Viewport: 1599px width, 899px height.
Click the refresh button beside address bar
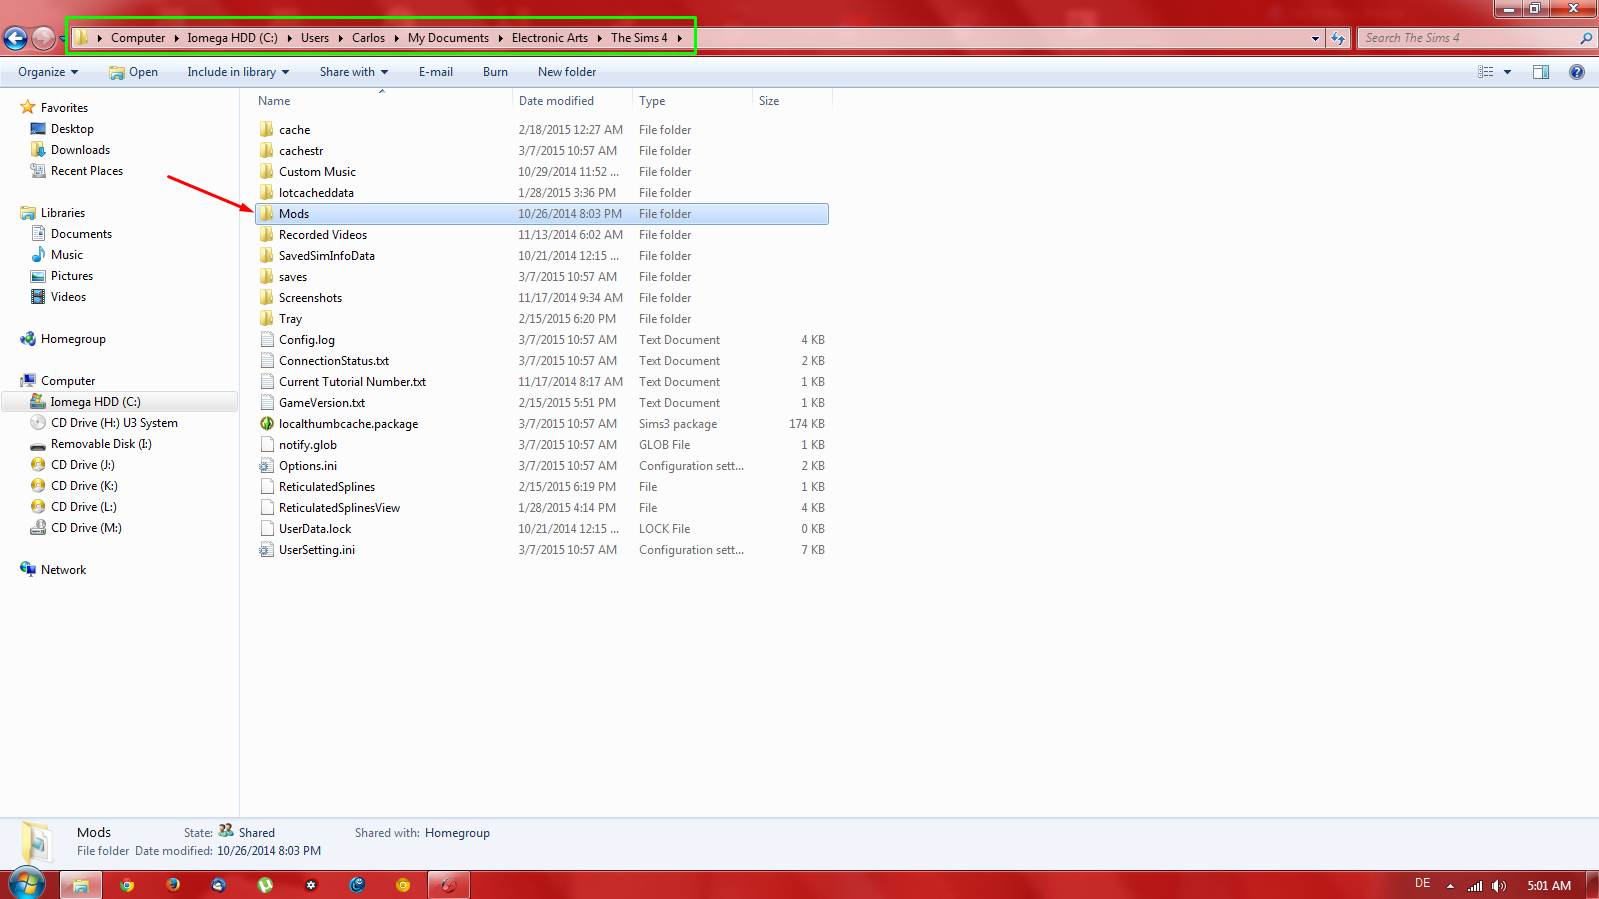1338,38
